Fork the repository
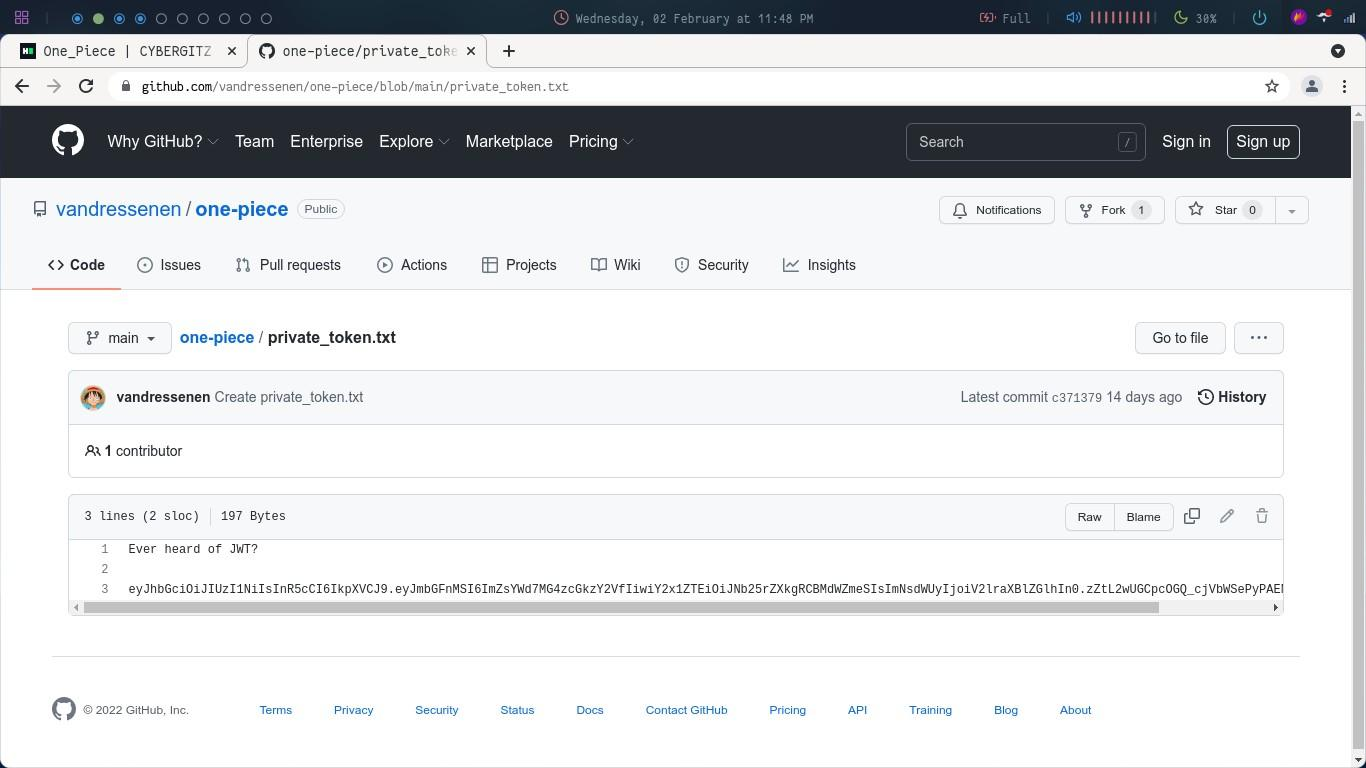The image size is (1366, 768). point(1114,210)
